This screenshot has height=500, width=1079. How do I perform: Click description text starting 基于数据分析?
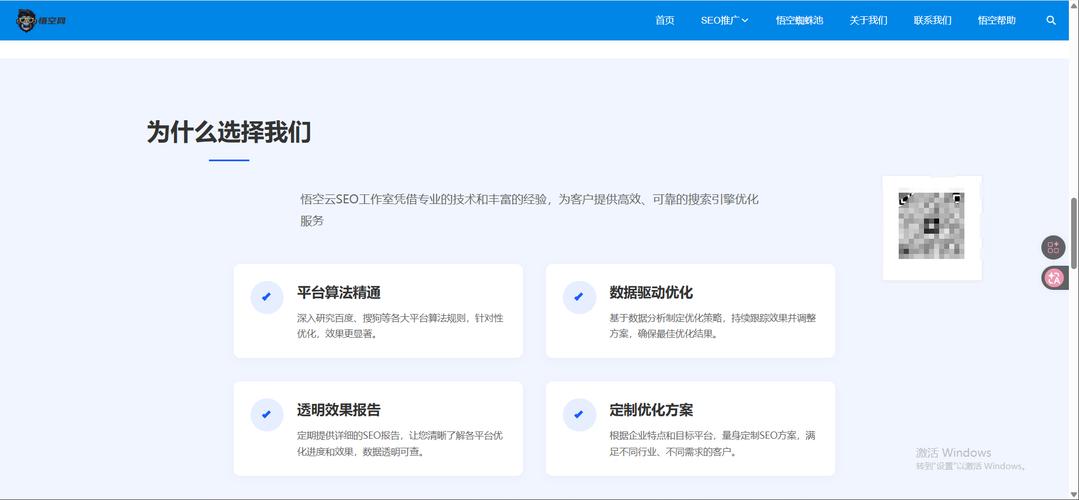712,326
